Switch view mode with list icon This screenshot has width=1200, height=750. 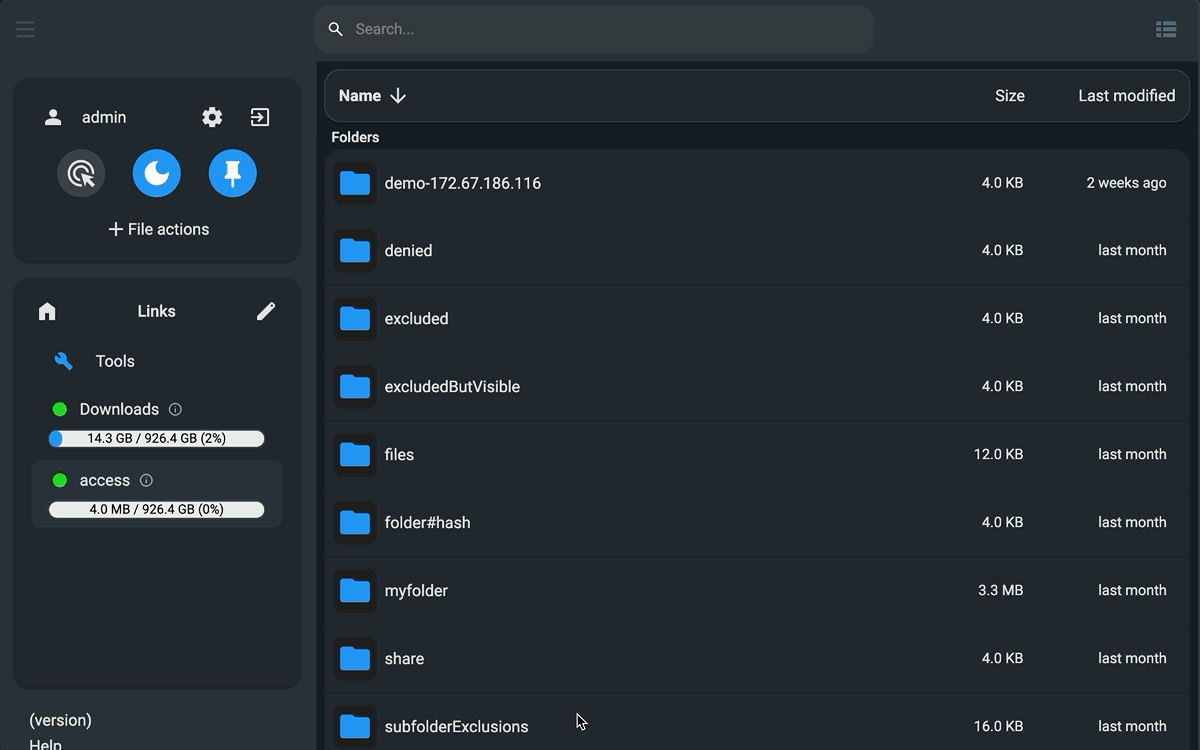coord(1166,29)
